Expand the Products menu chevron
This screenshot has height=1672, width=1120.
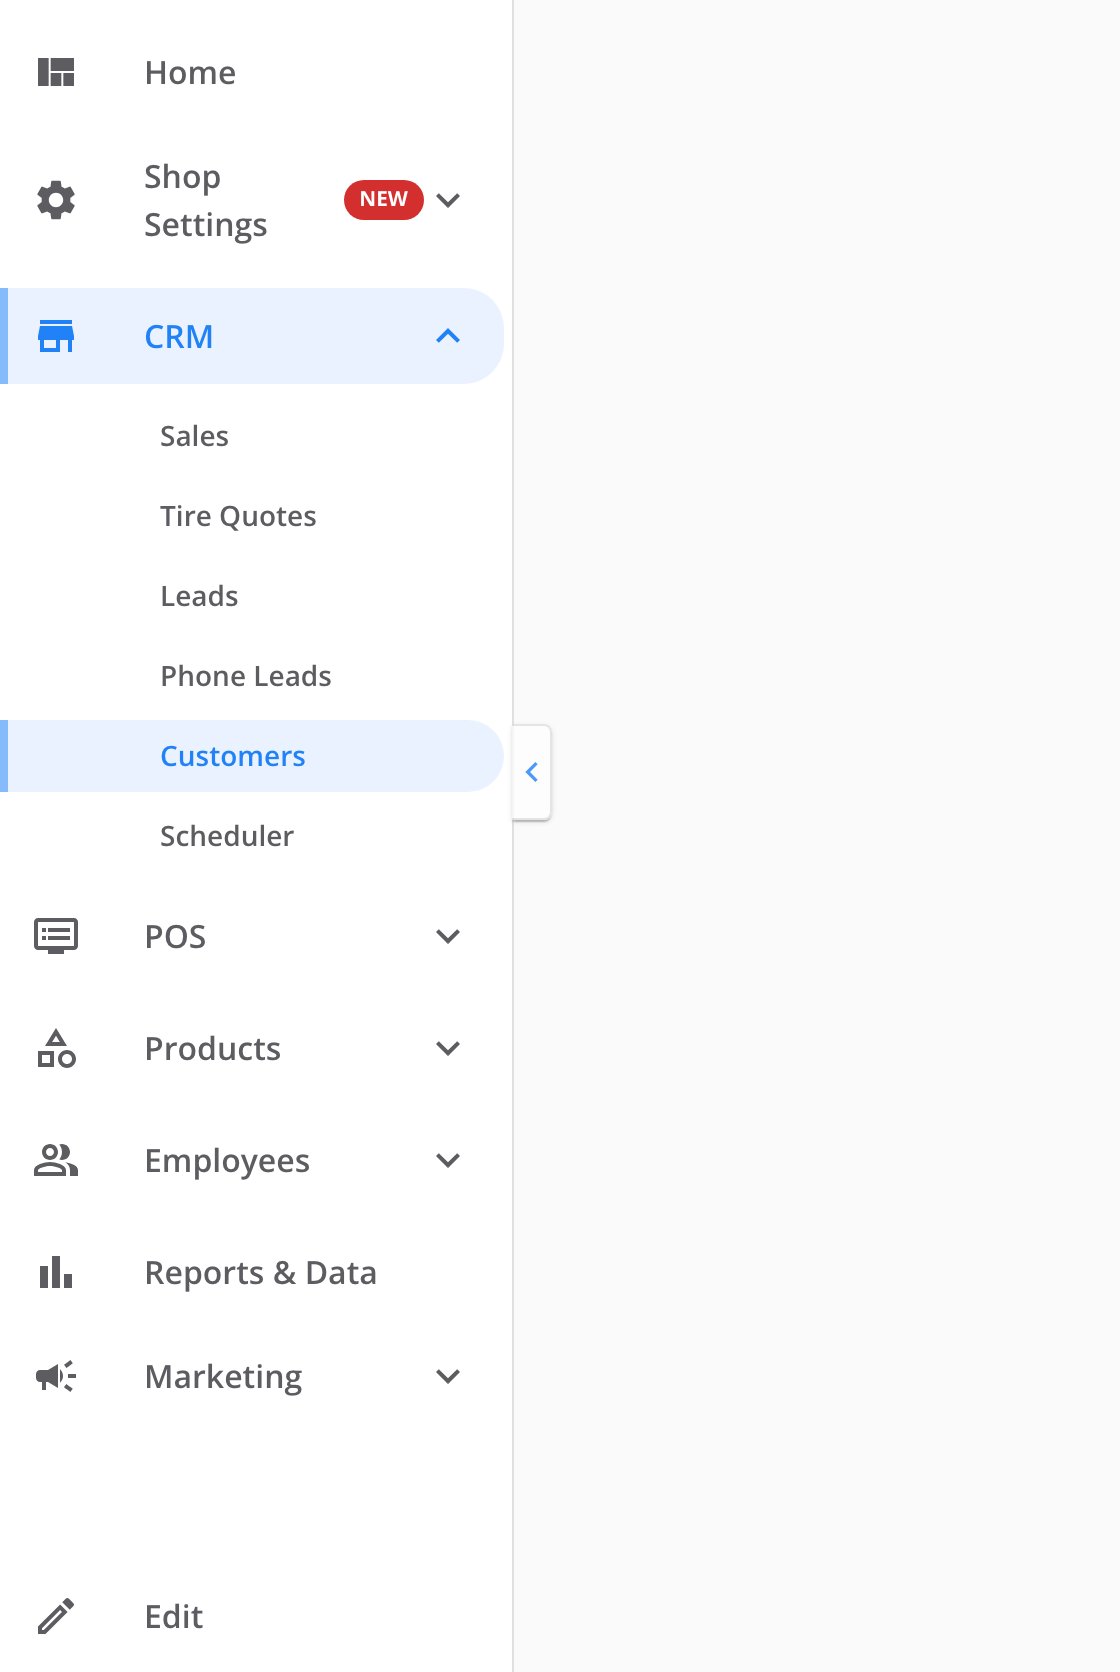448,1048
